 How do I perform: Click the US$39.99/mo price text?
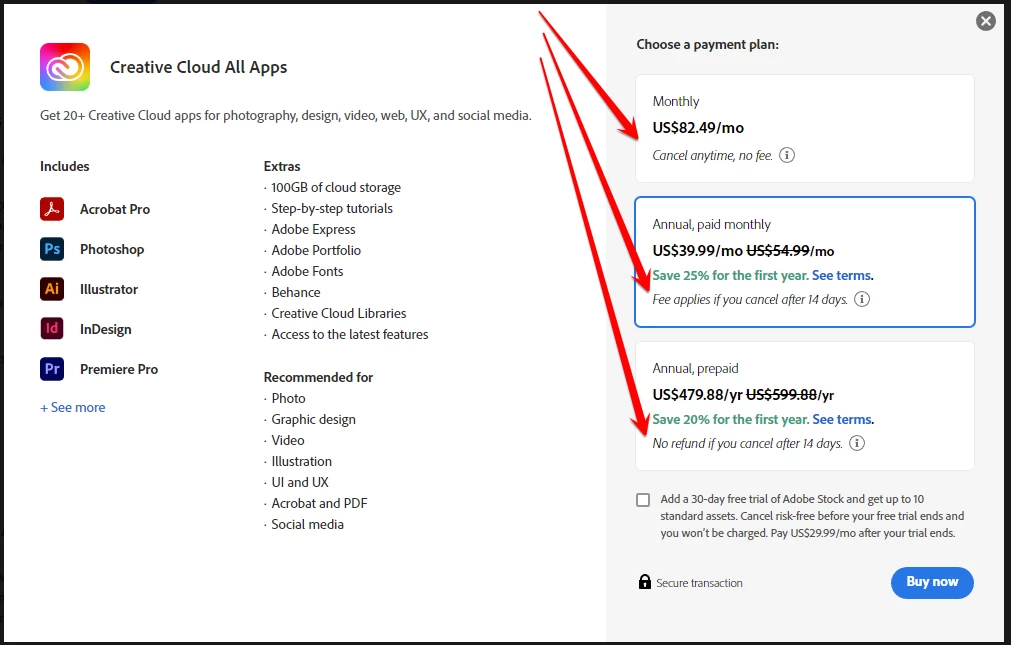pos(698,251)
